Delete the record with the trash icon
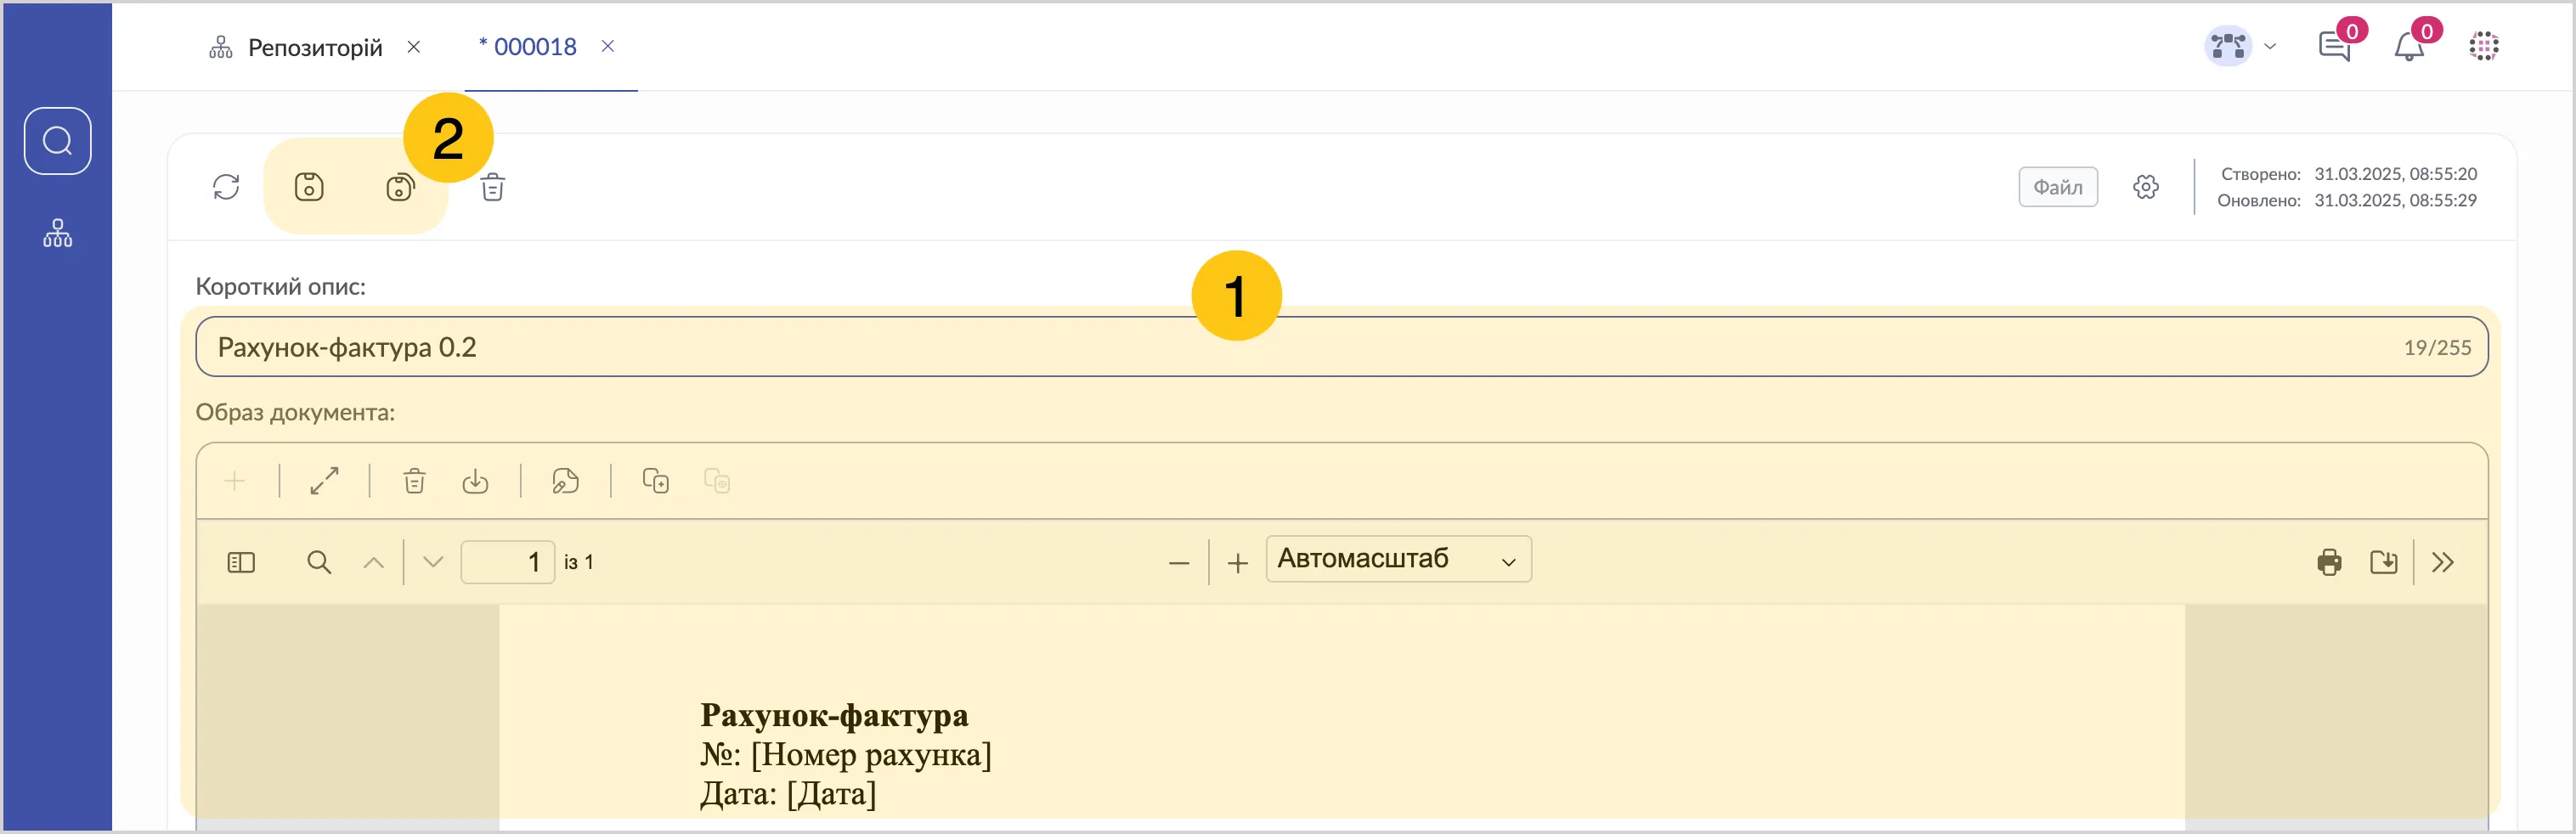 point(493,187)
